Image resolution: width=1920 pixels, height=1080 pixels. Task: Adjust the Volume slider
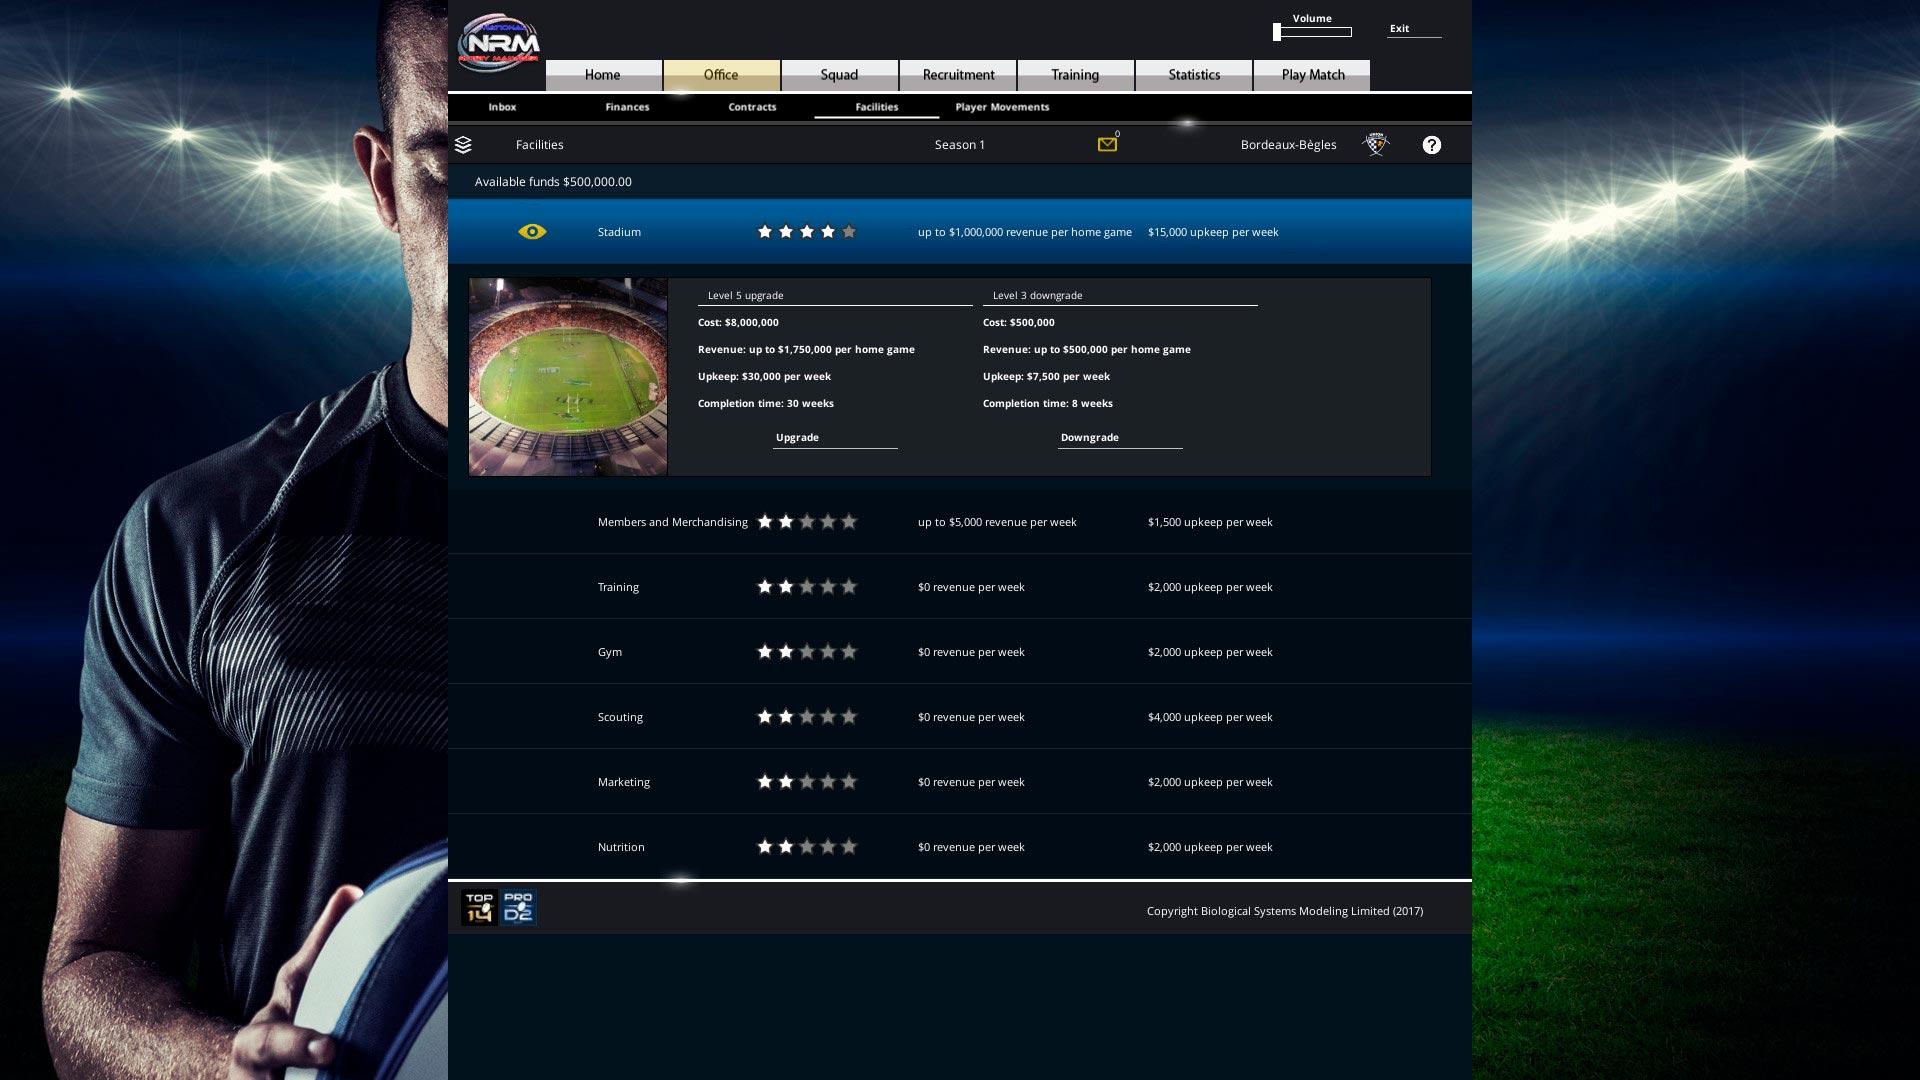tap(1312, 32)
